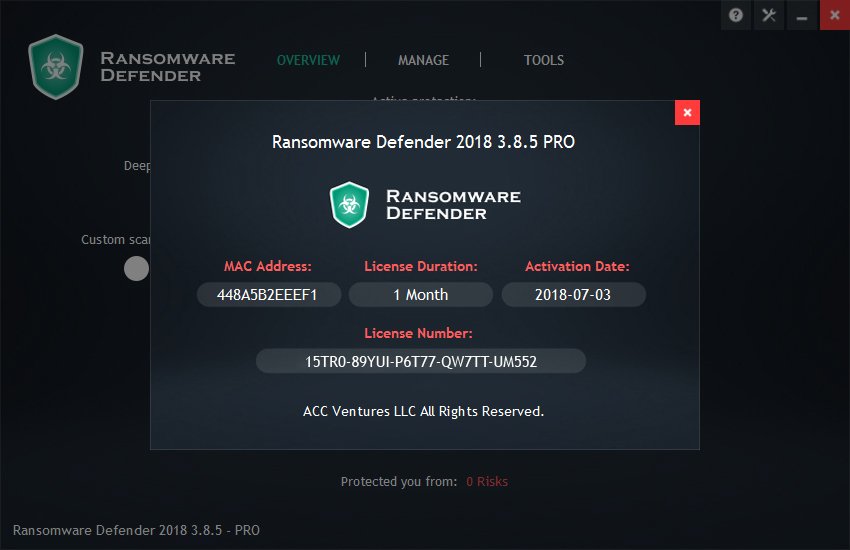Switch to the Overview tab
850x550 pixels.
pos(308,60)
